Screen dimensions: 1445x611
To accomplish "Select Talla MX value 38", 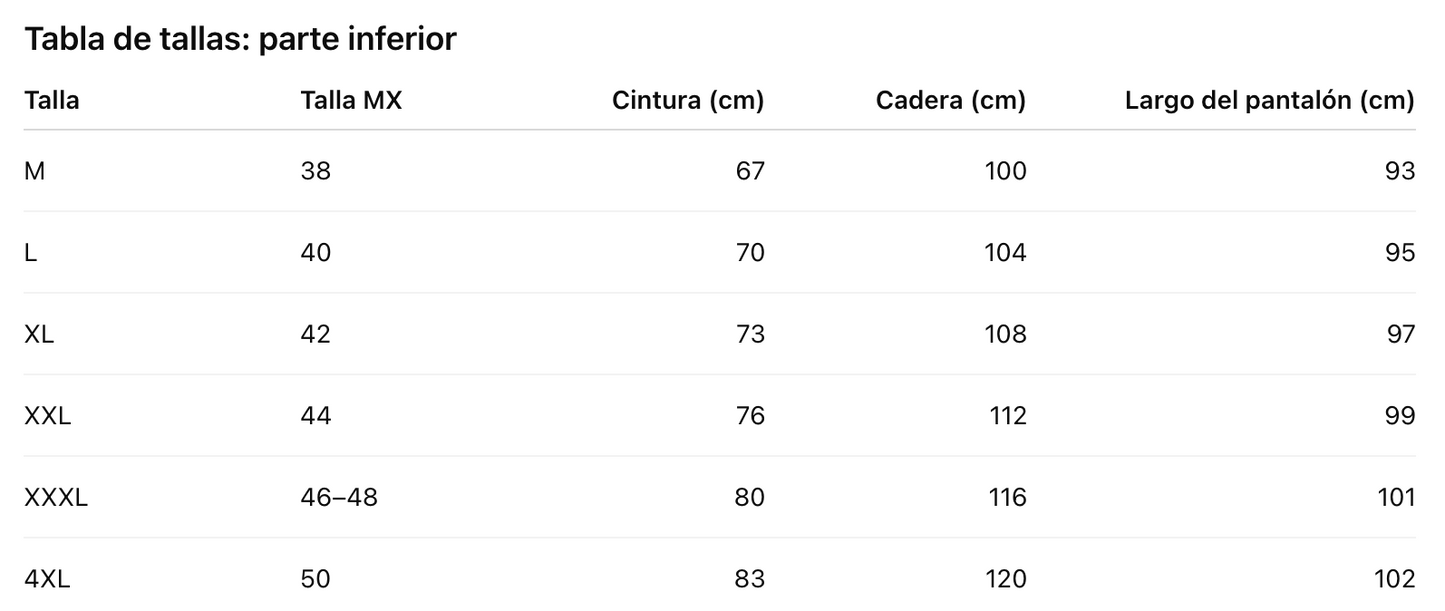I will tap(316, 171).
